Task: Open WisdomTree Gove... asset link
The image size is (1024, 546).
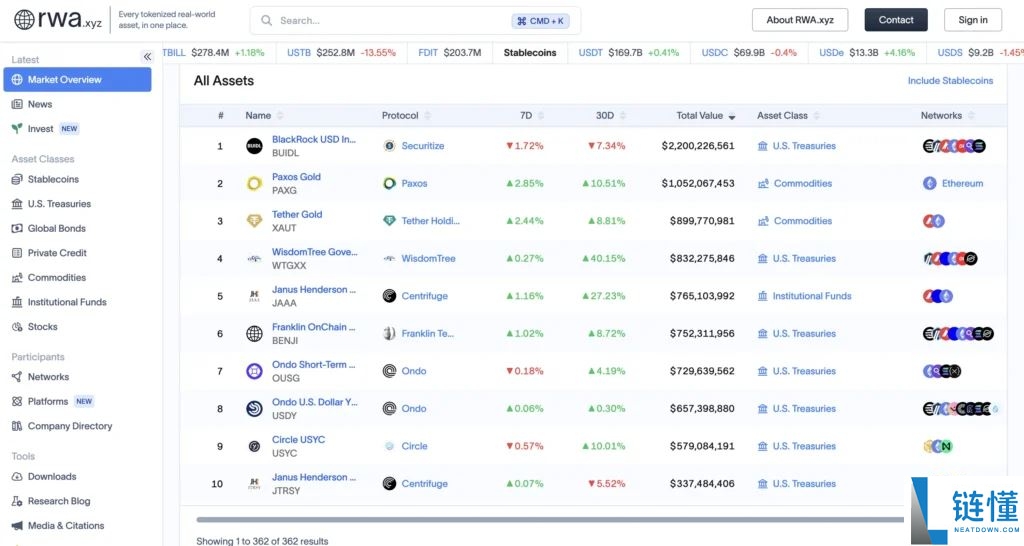Action: click(315, 251)
